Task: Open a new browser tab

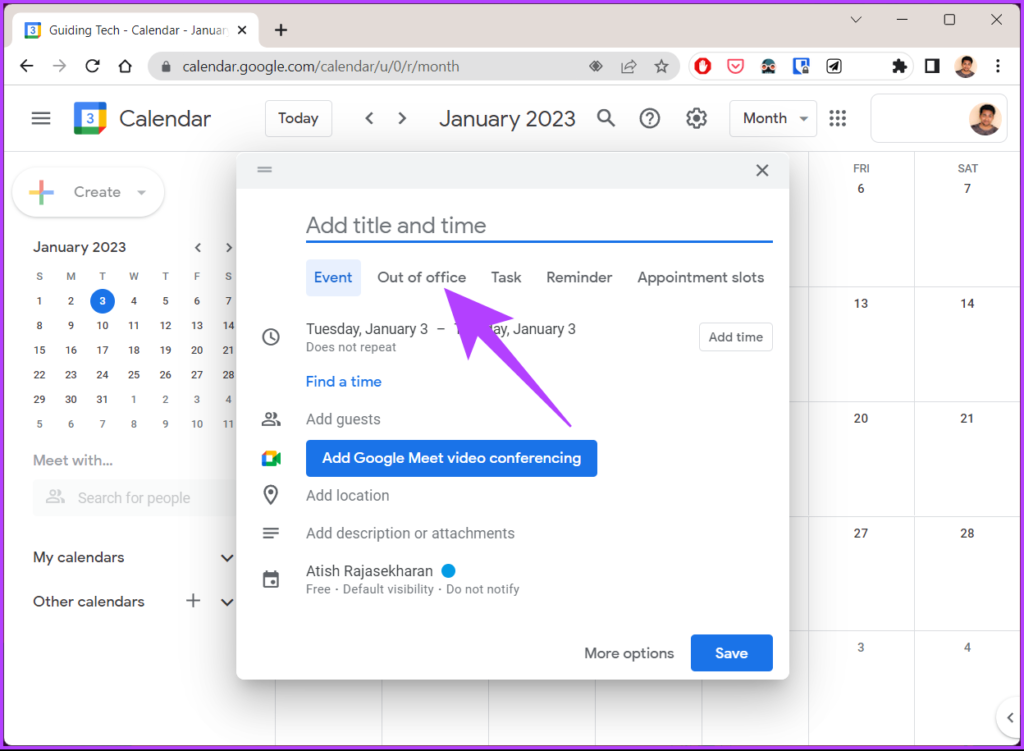Action: 281,30
